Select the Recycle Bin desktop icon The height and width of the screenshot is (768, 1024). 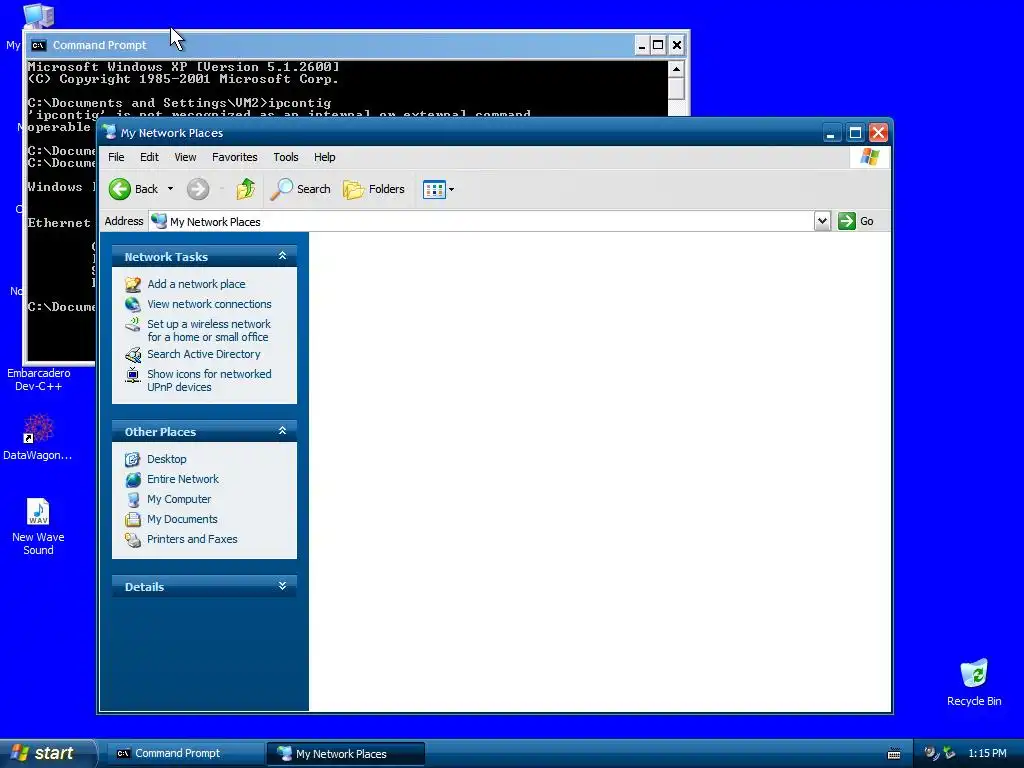(x=974, y=682)
